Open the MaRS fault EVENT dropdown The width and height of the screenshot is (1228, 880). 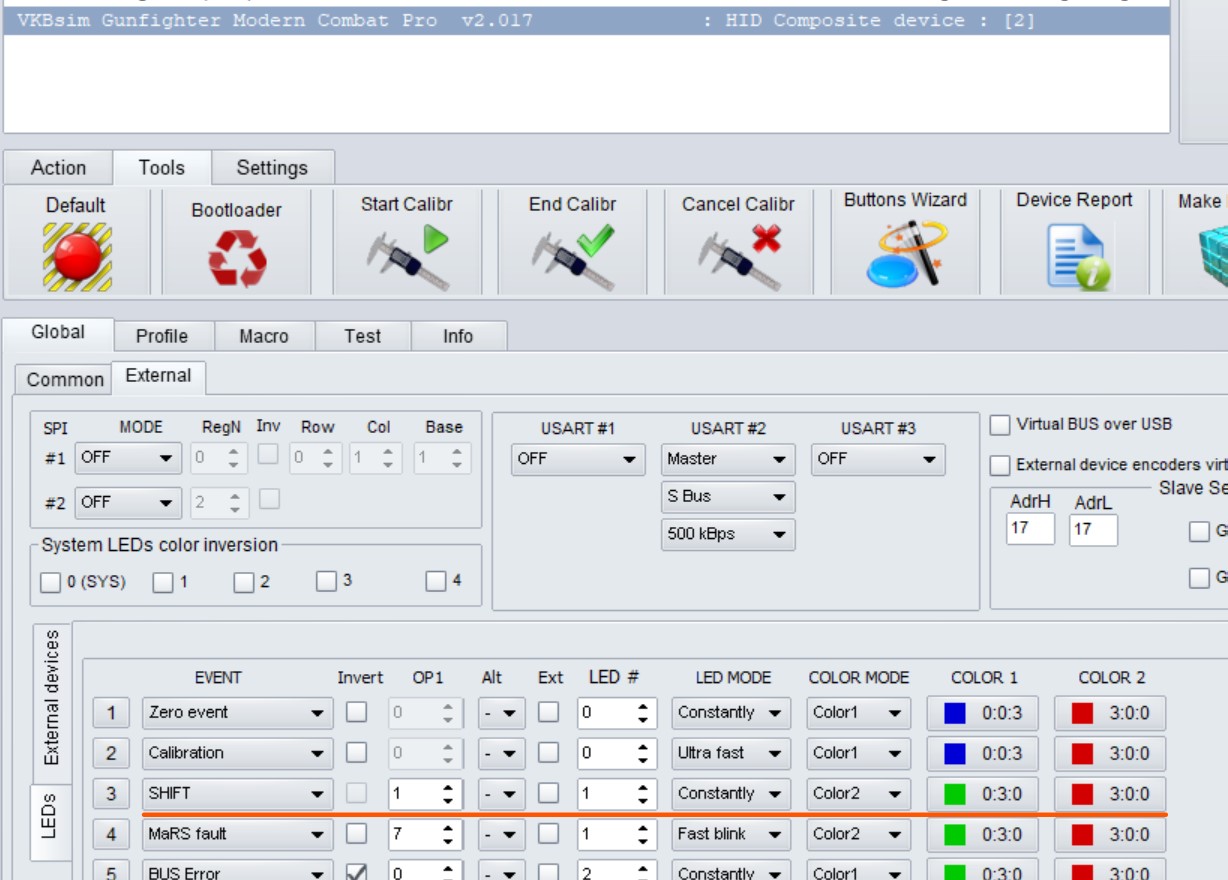pos(237,834)
